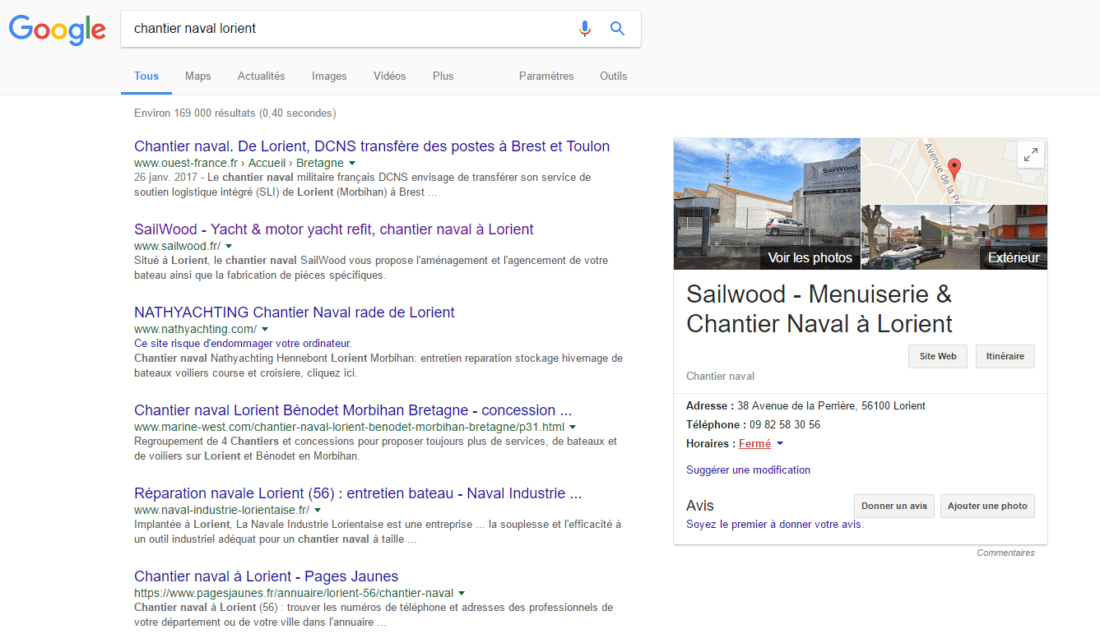
Task: Click Ajouter une photo button
Action: [x=987, y=506]
